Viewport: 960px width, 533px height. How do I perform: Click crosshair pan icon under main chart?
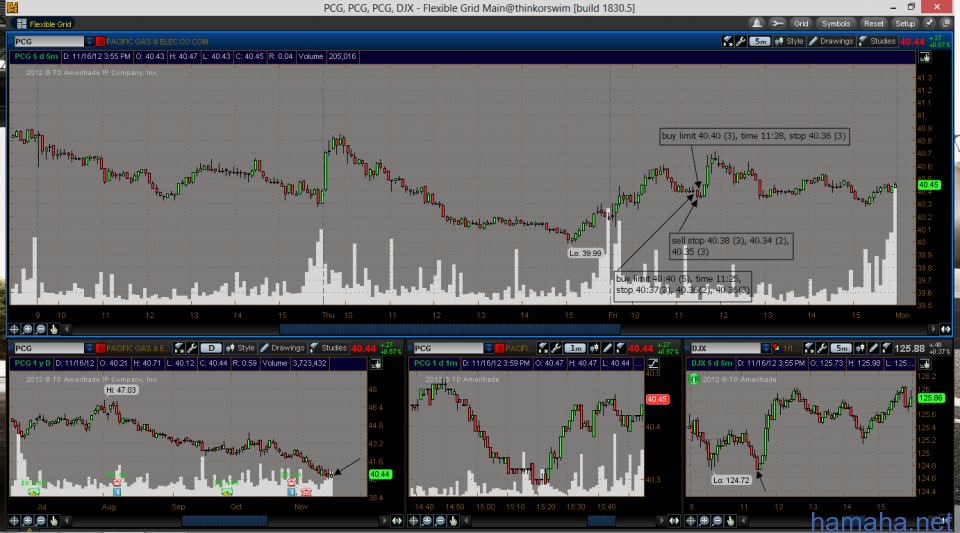pos(14,329)
